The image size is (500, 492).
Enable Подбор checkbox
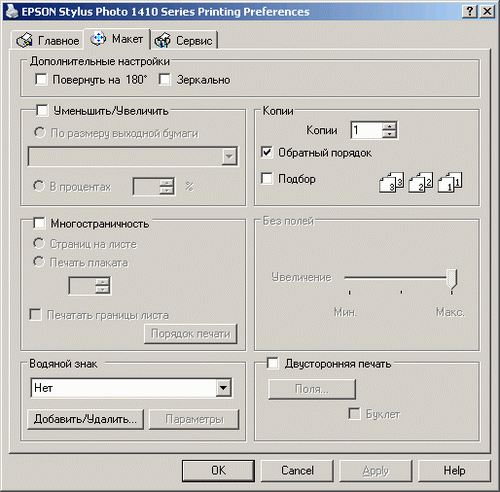tap(267, 178)
